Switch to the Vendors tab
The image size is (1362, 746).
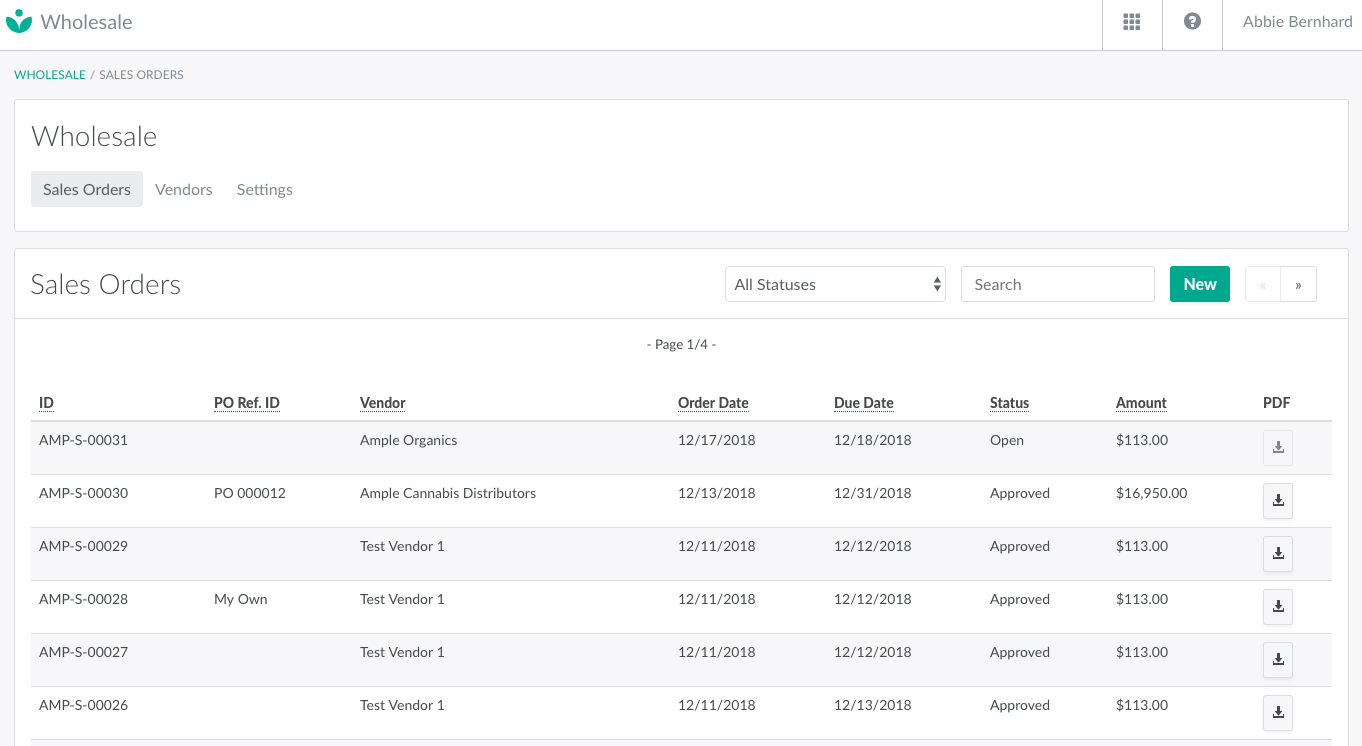(184, 189)
